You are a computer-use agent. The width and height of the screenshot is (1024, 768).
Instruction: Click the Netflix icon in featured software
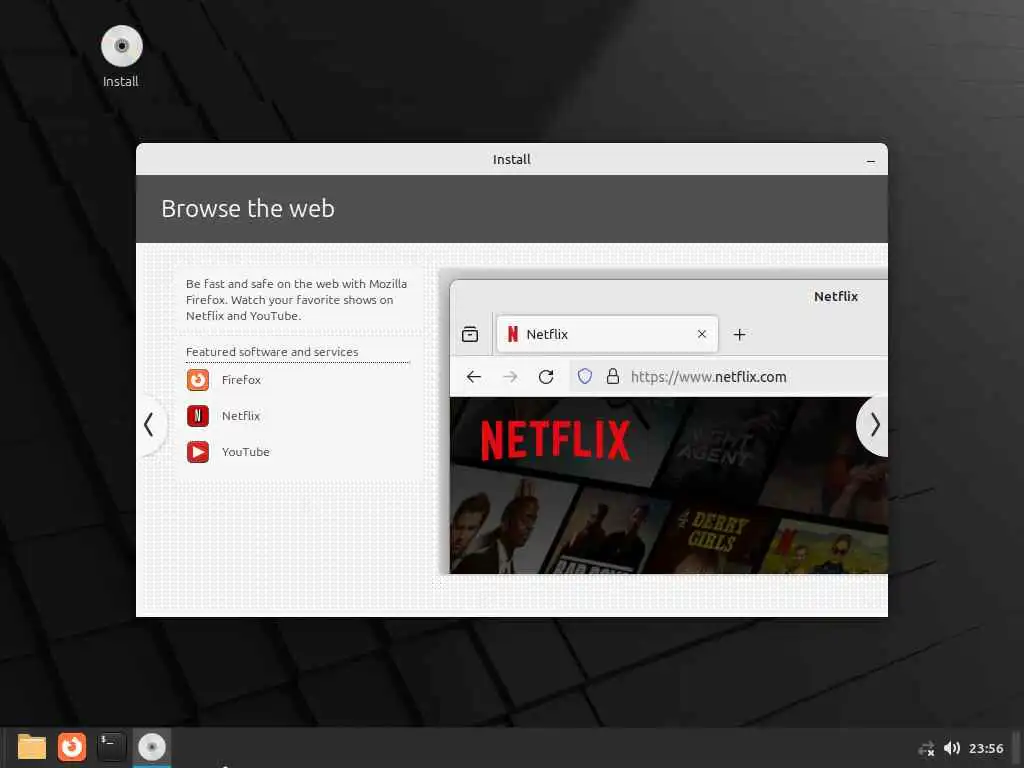(198, 416)
